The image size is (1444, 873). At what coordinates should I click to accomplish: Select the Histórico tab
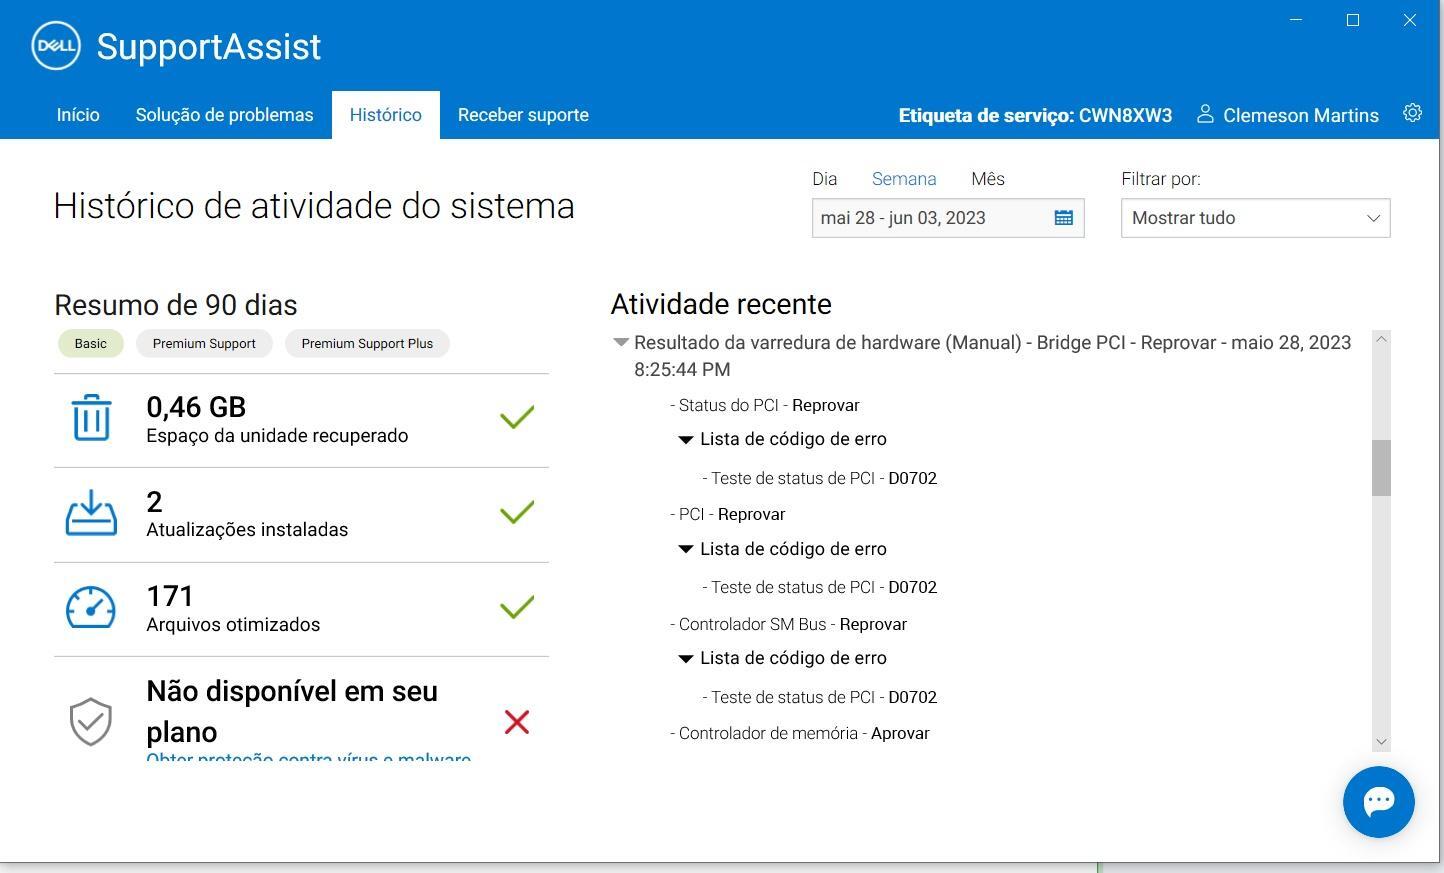pos(386,115)
